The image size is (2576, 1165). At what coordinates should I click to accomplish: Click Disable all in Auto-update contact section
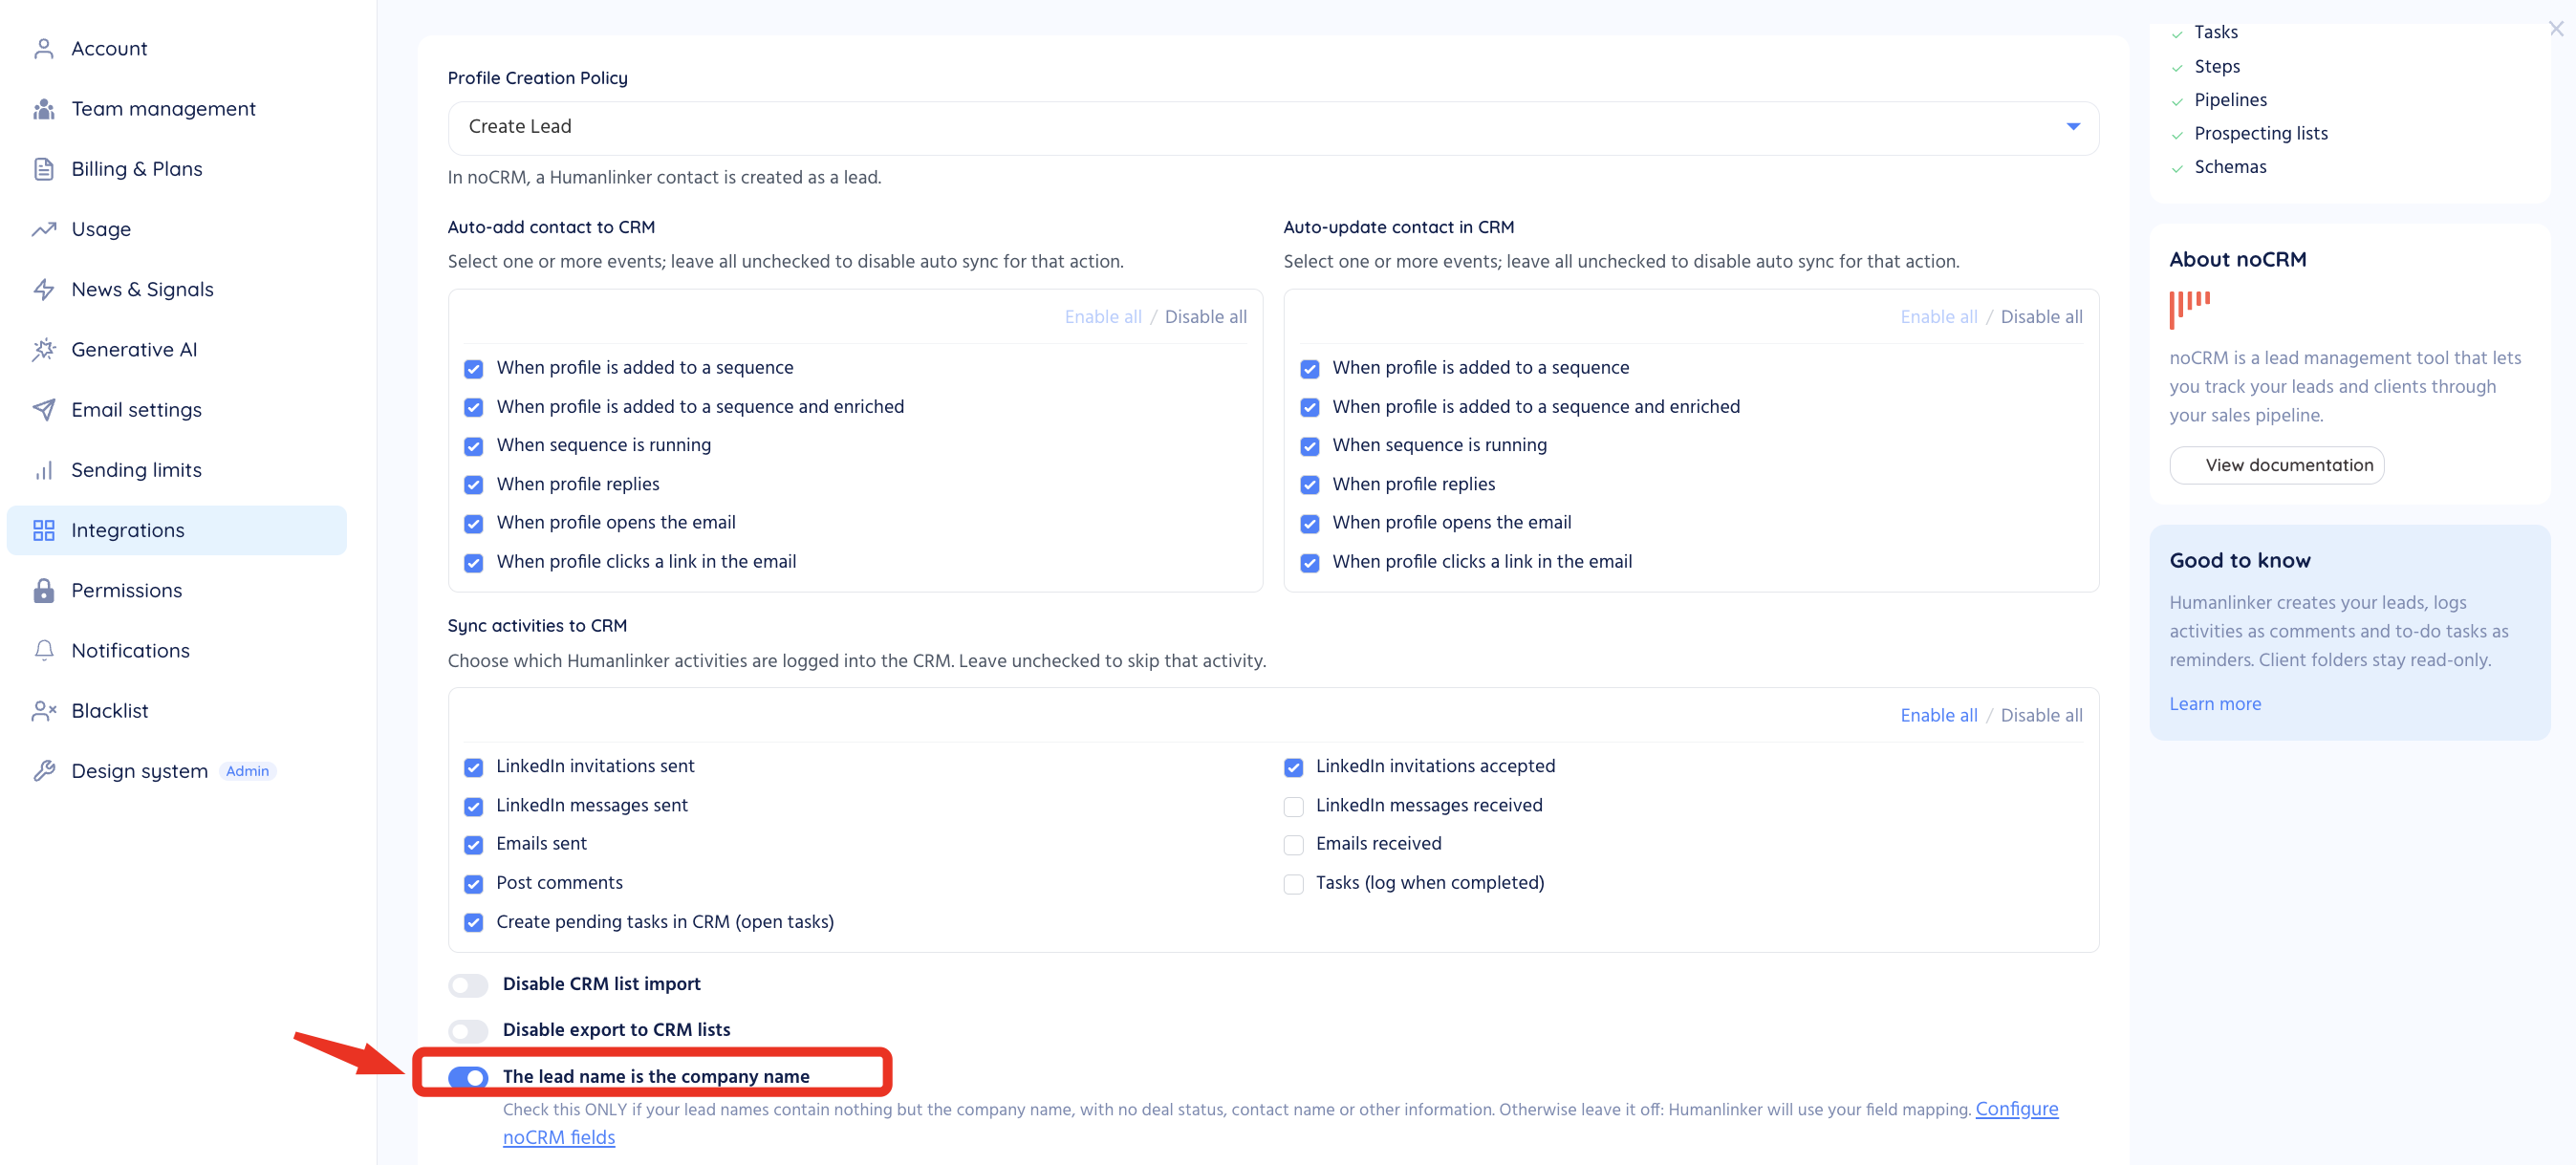(x=2041, y=317)
